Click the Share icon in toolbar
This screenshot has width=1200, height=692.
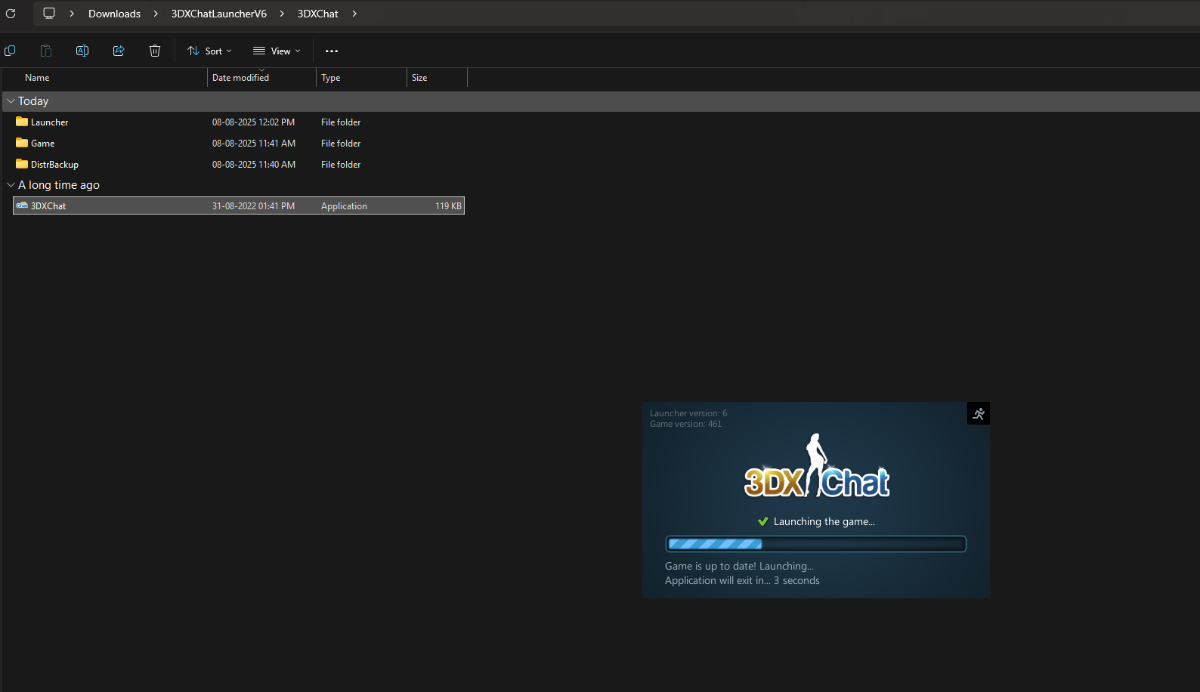[119, 50]
